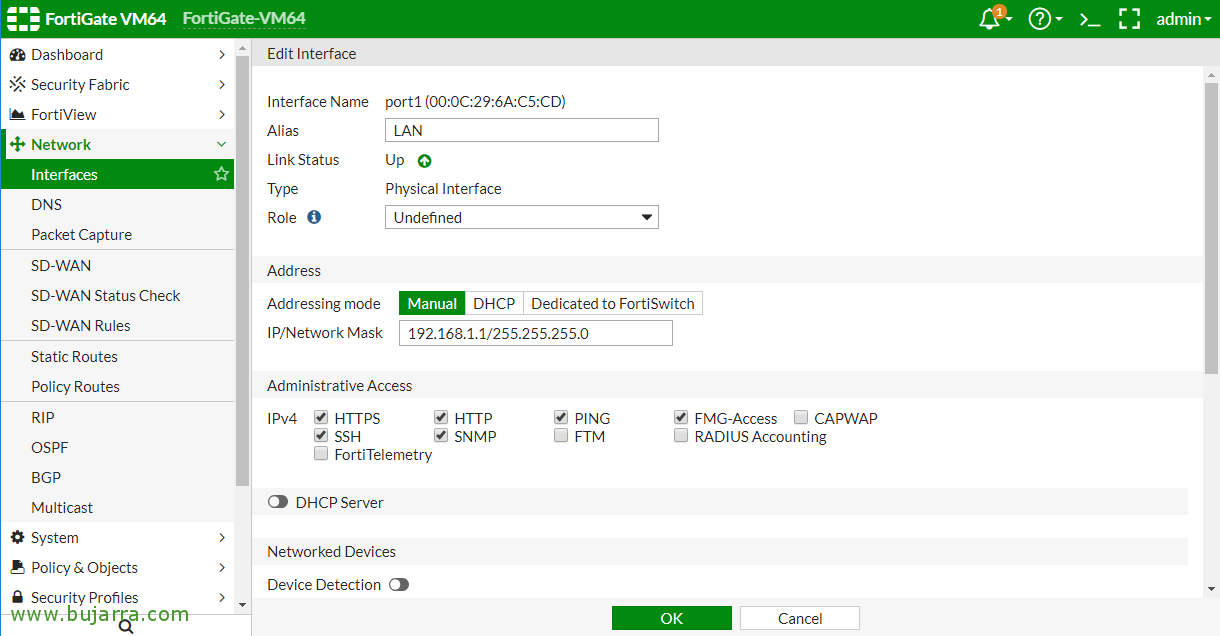Enable the CAPWAP checkbox
This screenshot has height=636, width=1220.
801,418
